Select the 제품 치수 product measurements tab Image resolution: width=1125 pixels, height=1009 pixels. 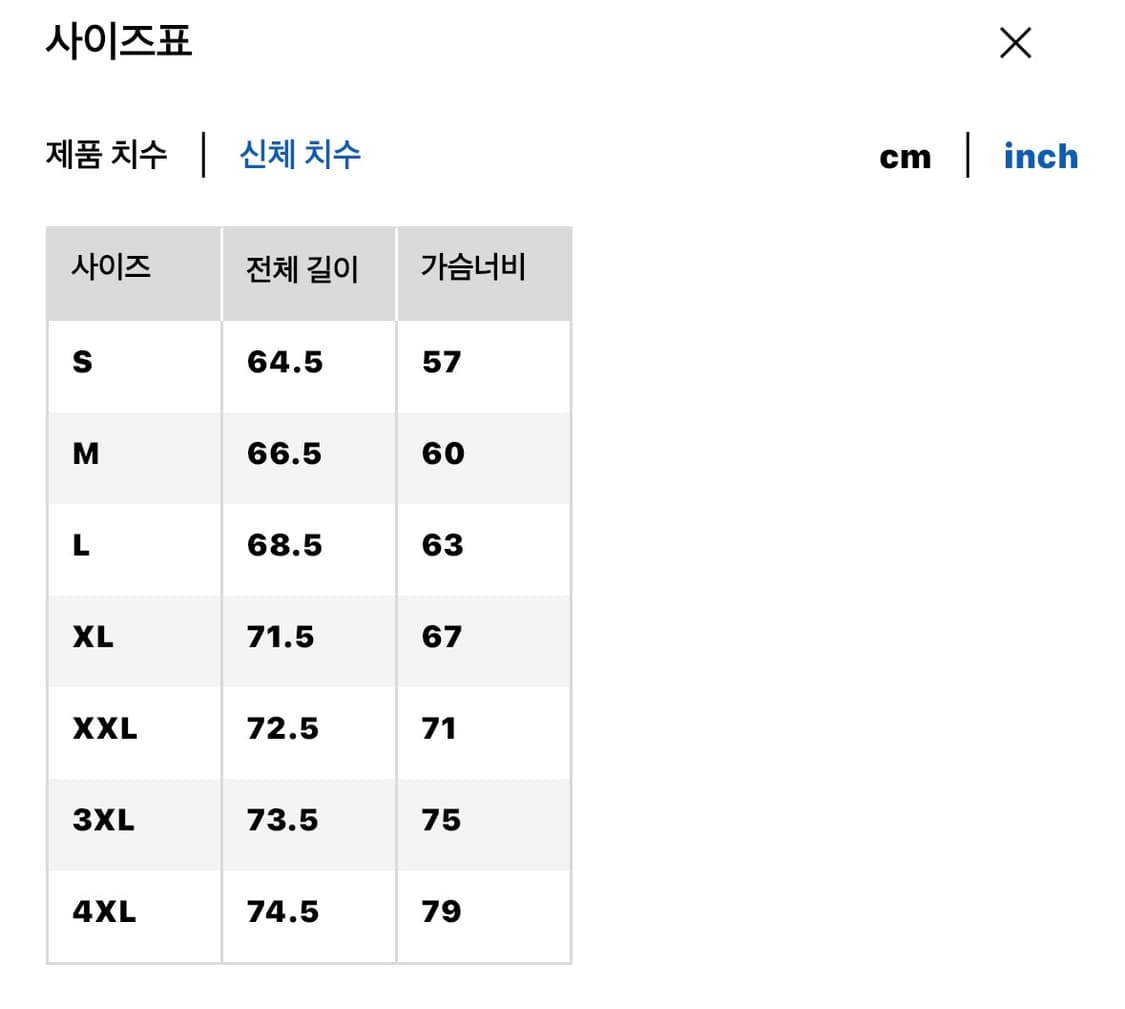[x=106, y=154]
